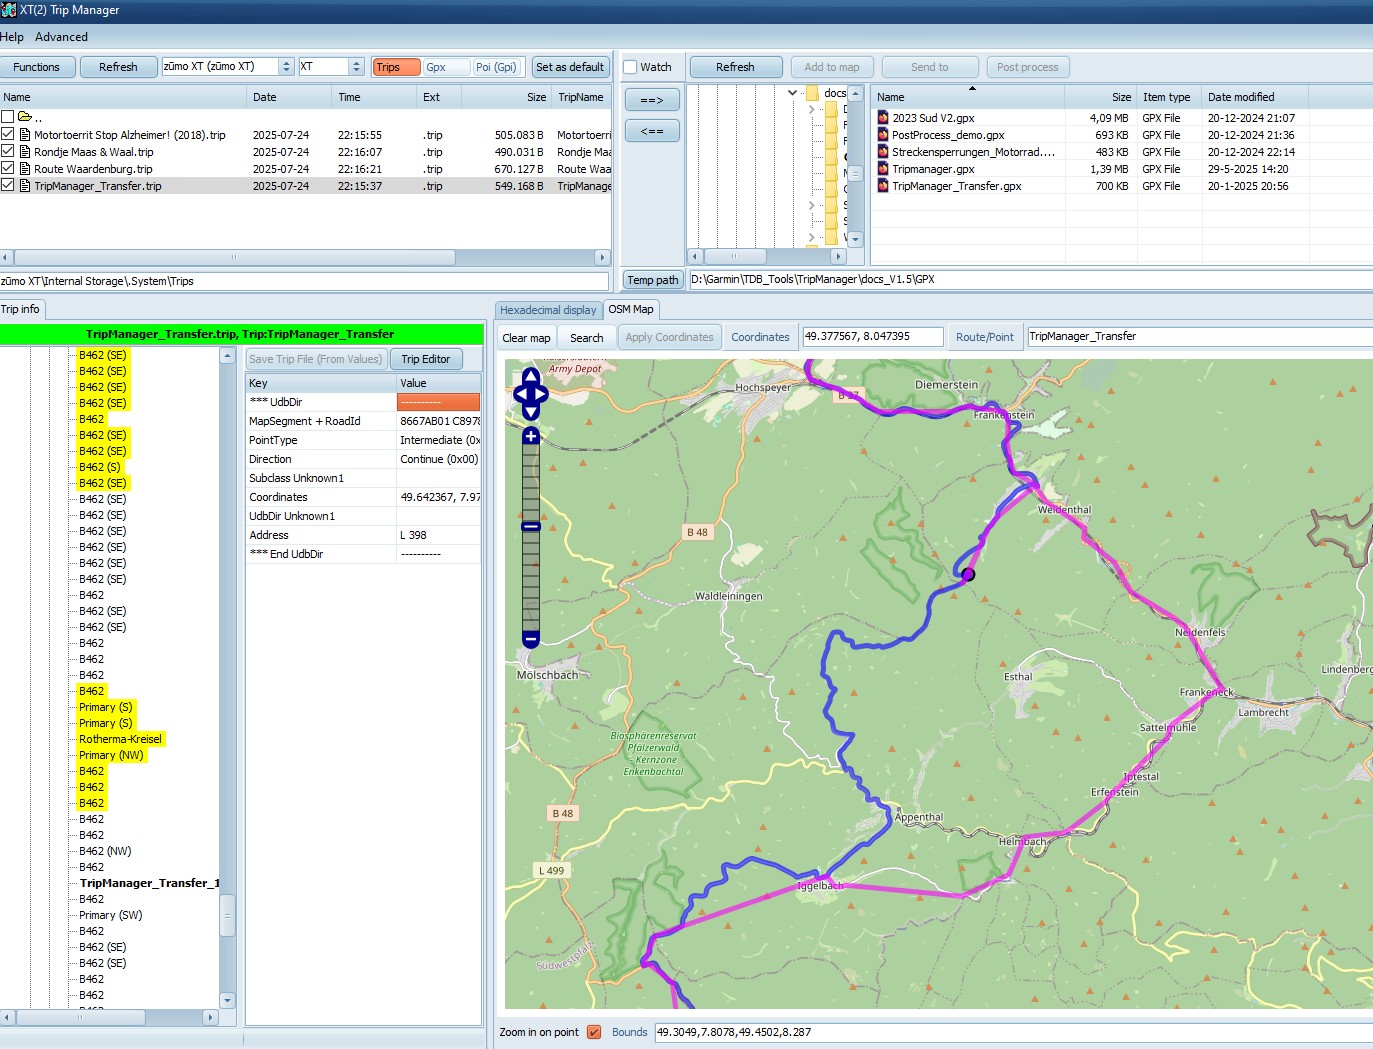
Task: Click the Trip Editor button
Action: coord(426,359)
